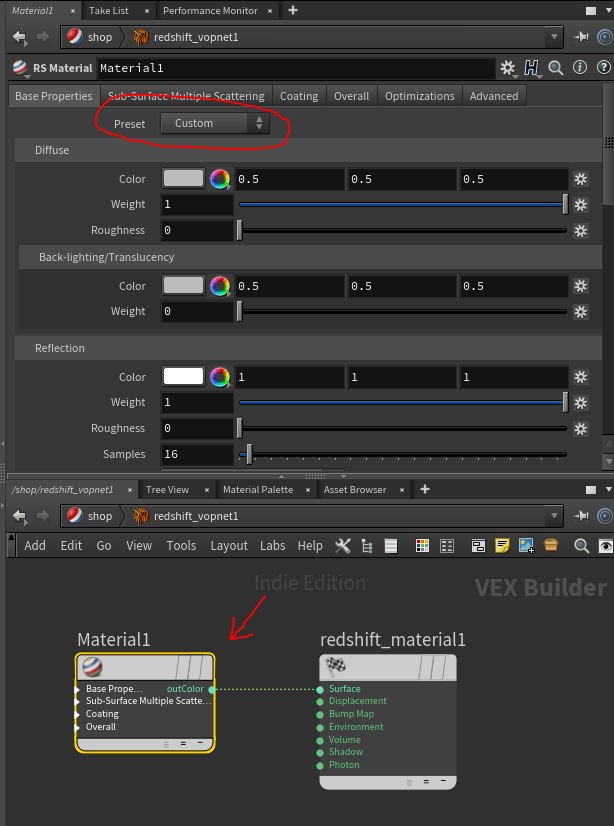Click the pin icon in parameter pane path bar
Screen dimensions: 614x826
(x=583, y=37)
